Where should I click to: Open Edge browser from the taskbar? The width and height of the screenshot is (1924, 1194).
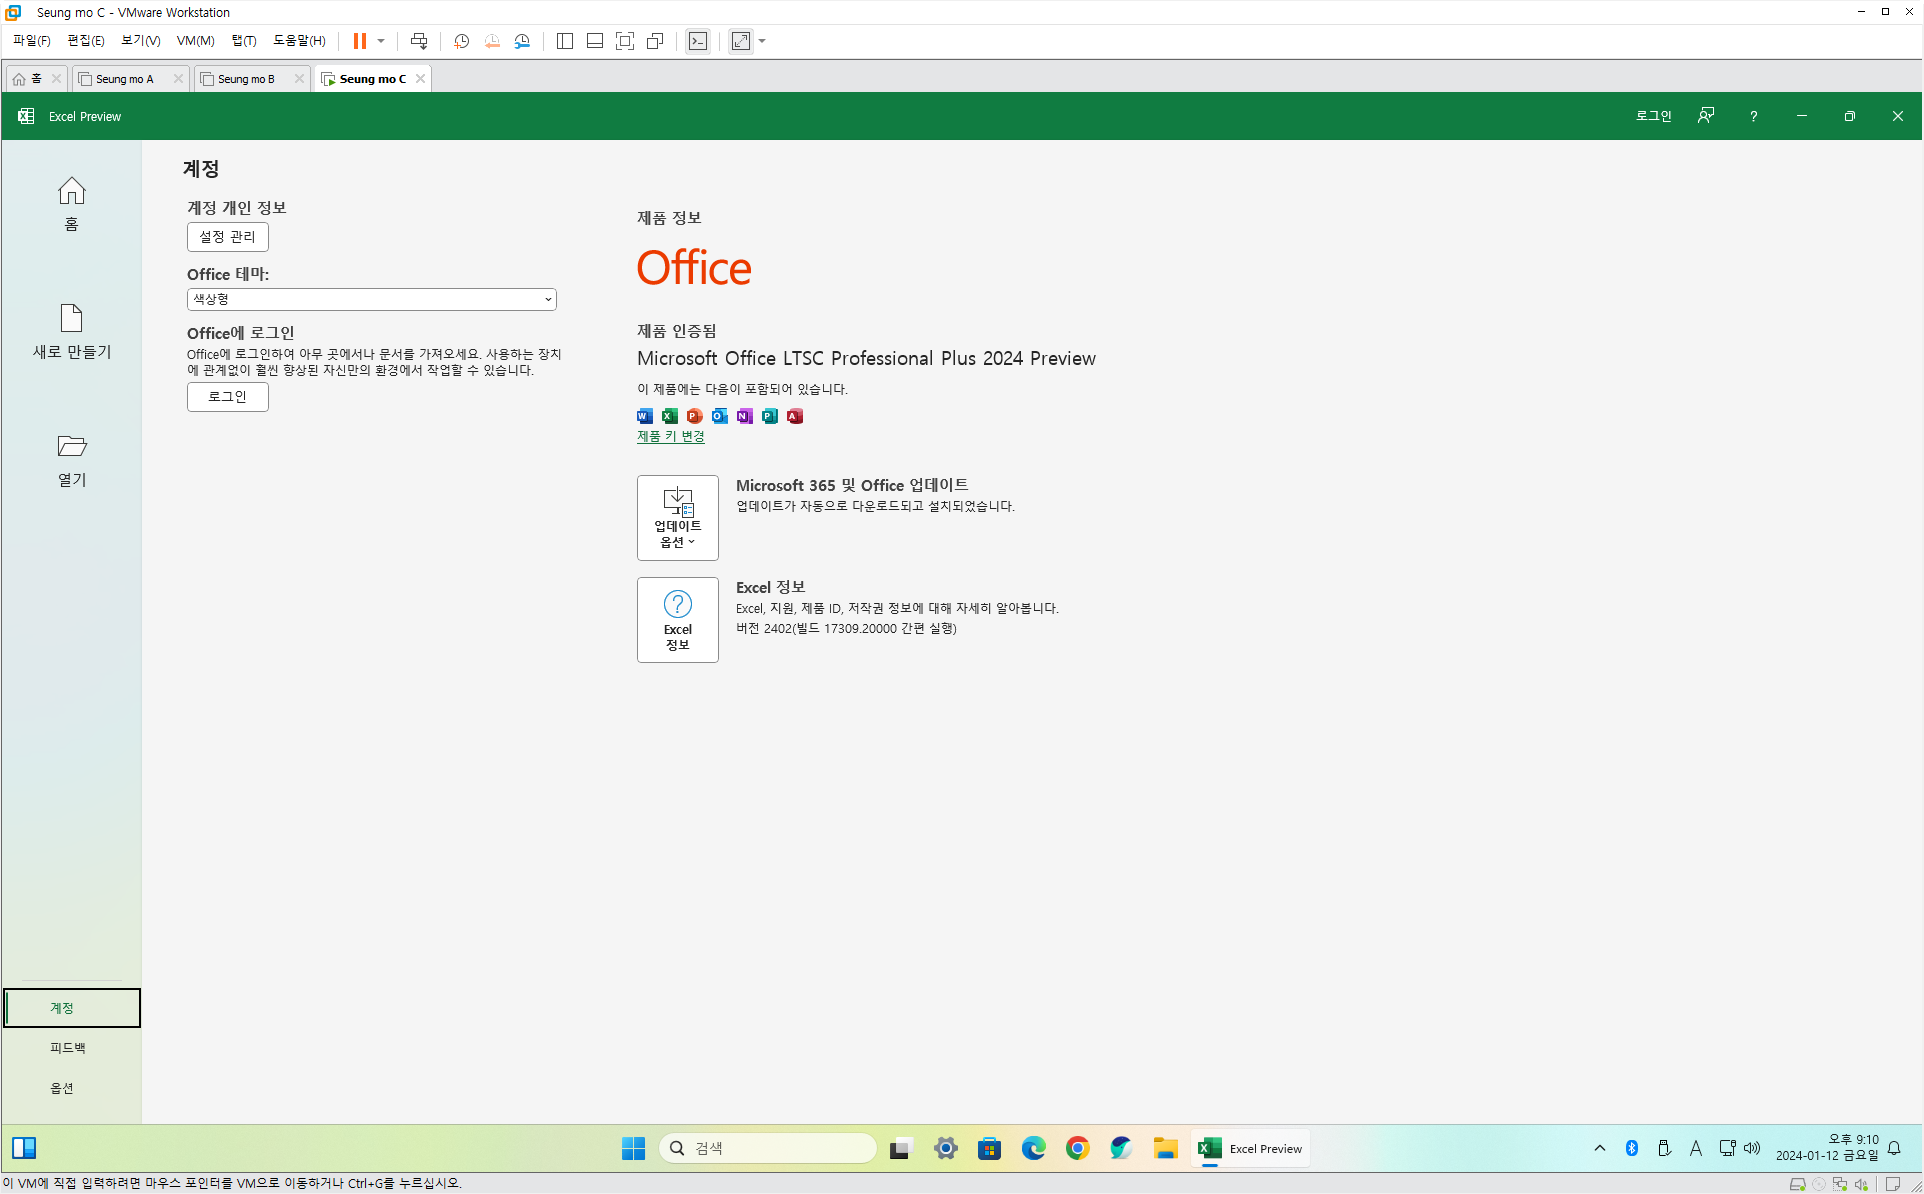pyautogui.click(x=1033, y=1148)
